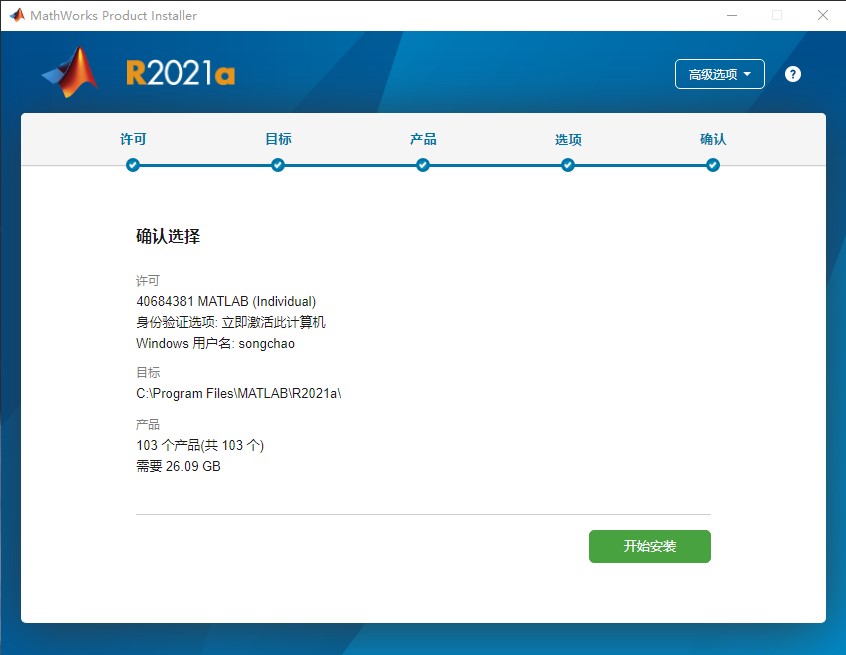
Task: Click the license text 40684381 MATLAB (Individual)
Action: click(x=226, y=301)
